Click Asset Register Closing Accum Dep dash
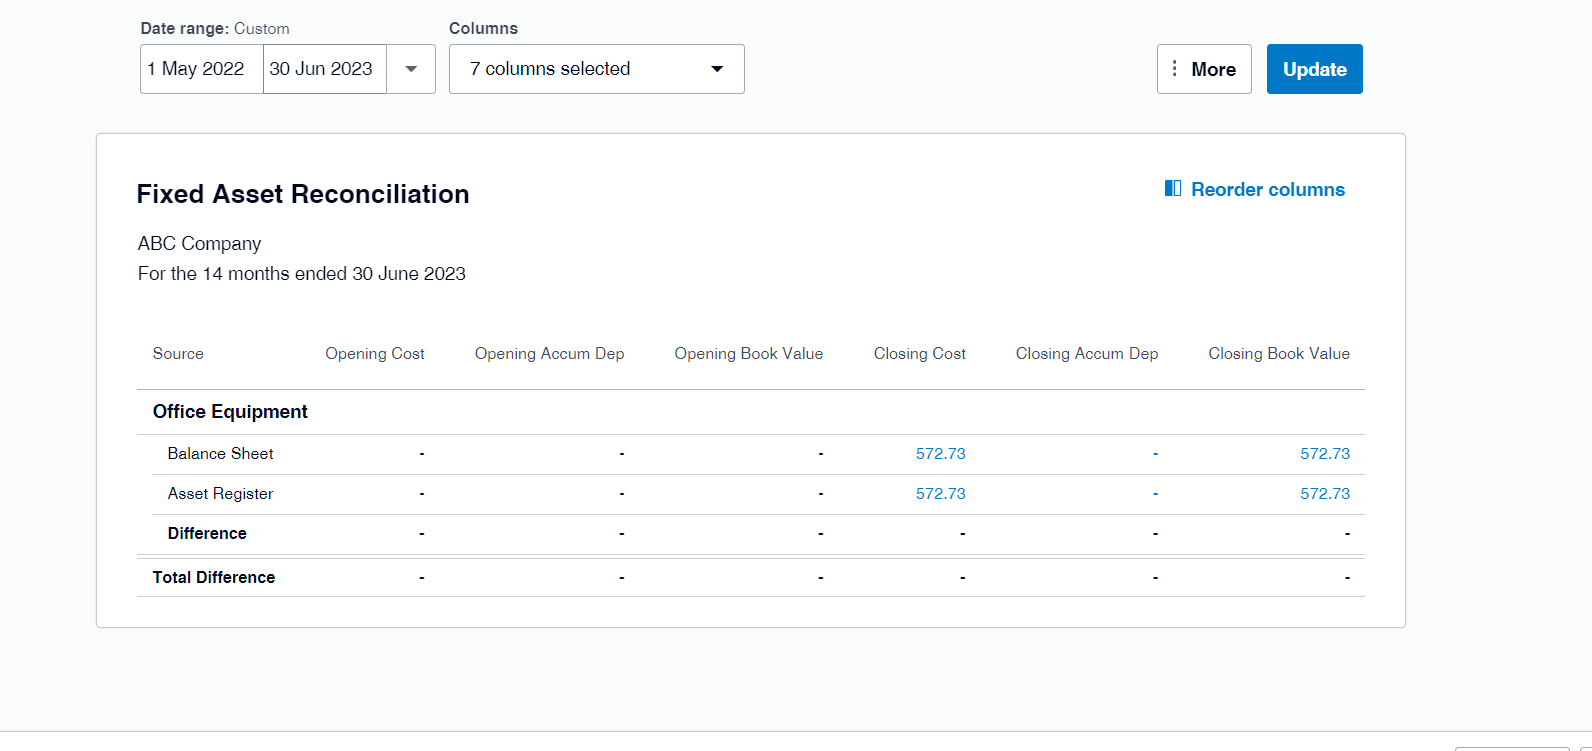 pos(1155,494)
